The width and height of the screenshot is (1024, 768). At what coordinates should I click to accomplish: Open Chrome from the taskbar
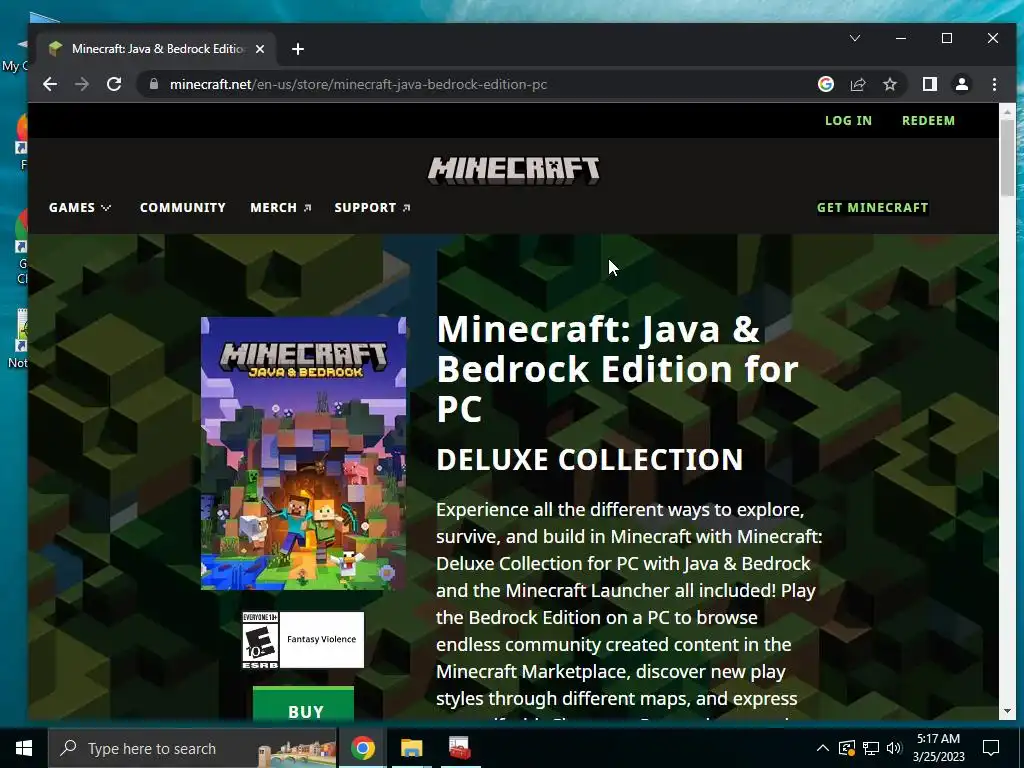(x=362, y=748)
